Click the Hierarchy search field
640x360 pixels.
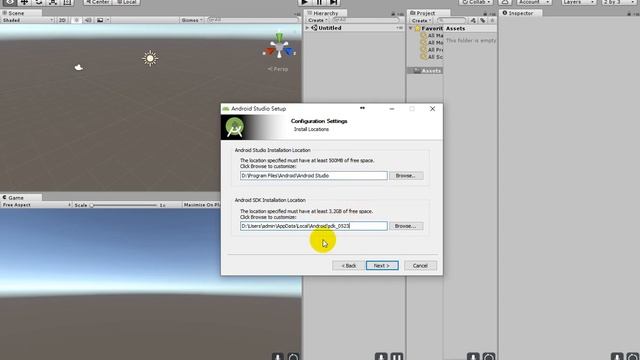coord(365,20)
